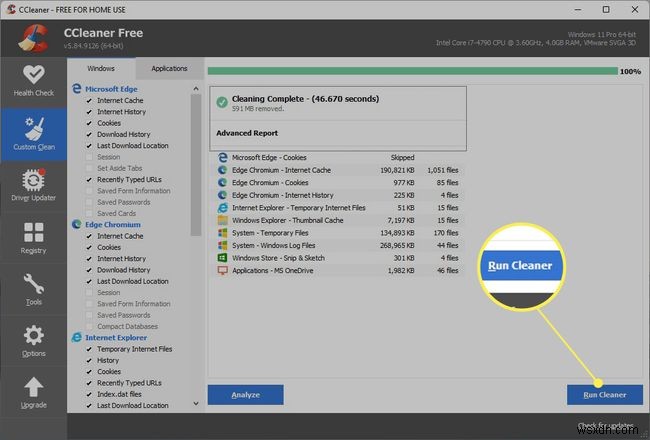Click the Run Cleaner button
The height and width of the screenshot is (440, 650).
pyautogui.click(x=605, y=395)
